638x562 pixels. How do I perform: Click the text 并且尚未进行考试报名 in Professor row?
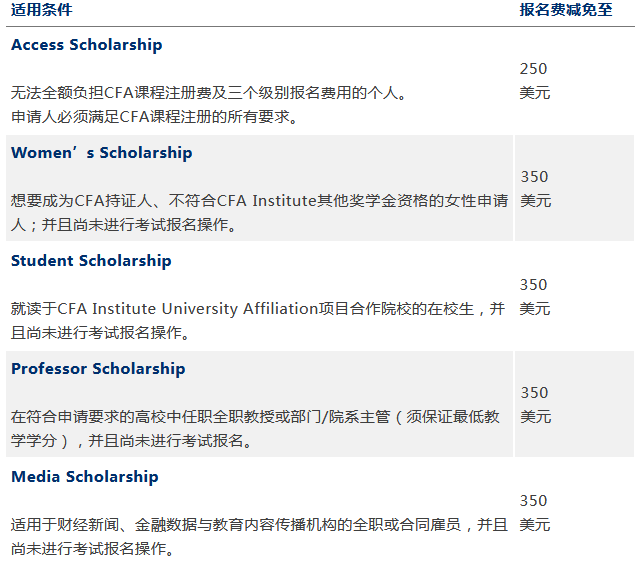click(x=170, y=441)
